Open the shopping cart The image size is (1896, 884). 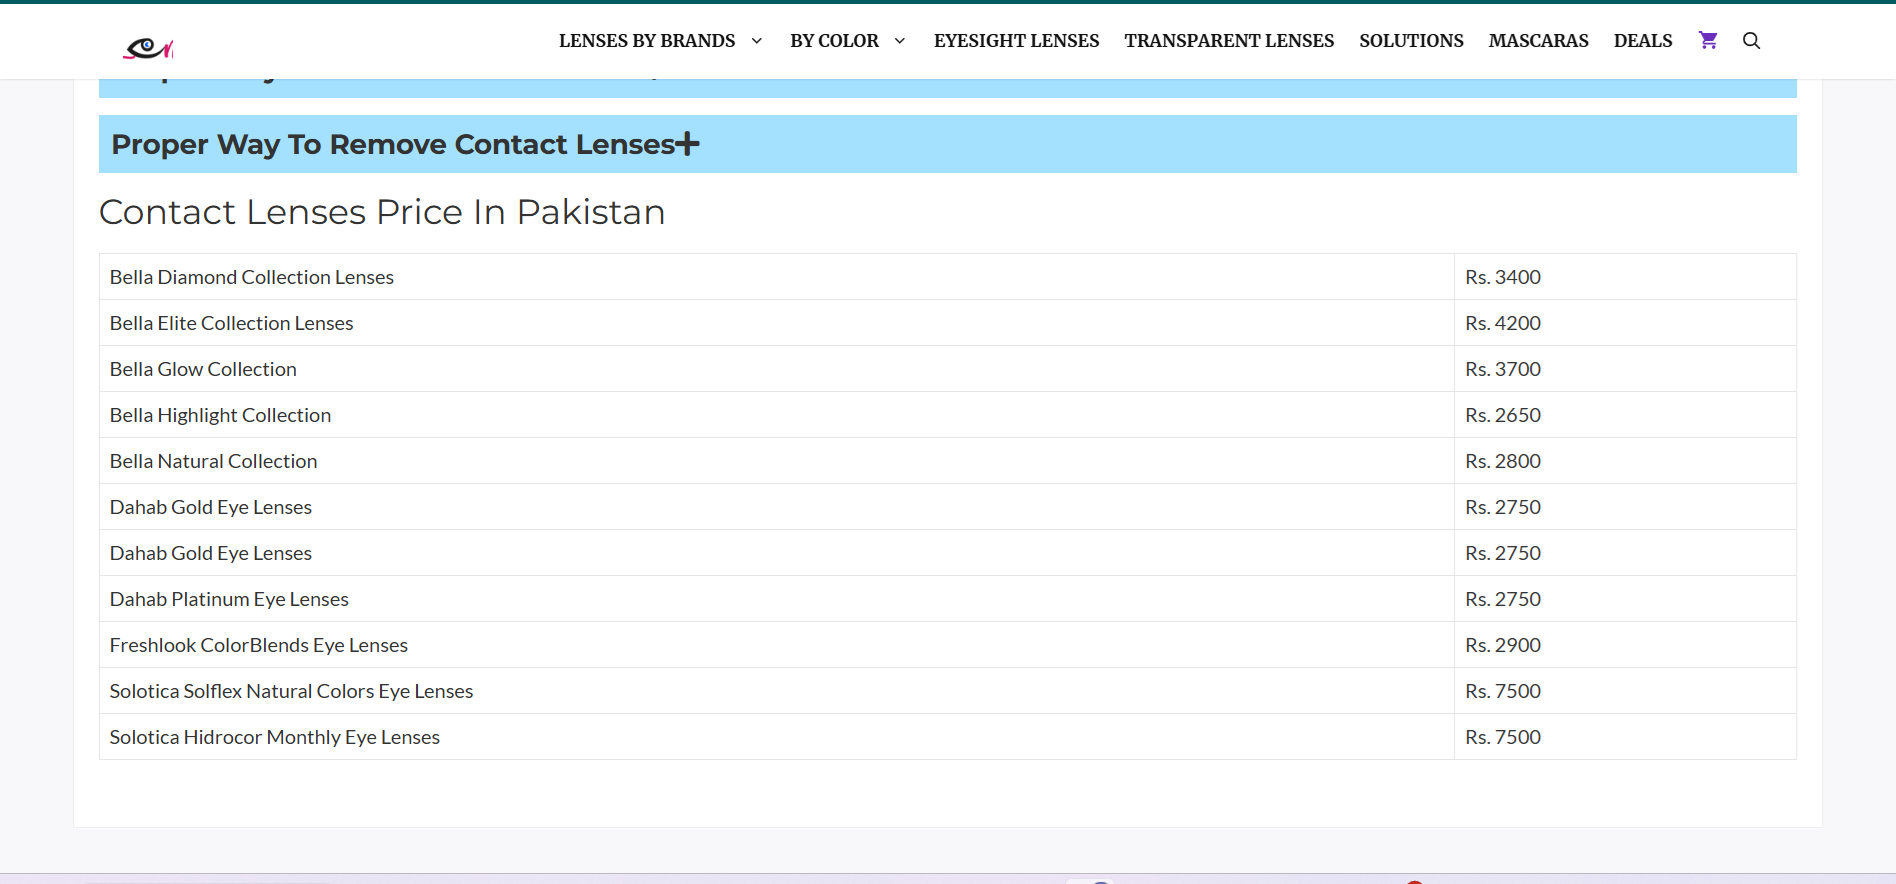click(x=1708, y=40)
